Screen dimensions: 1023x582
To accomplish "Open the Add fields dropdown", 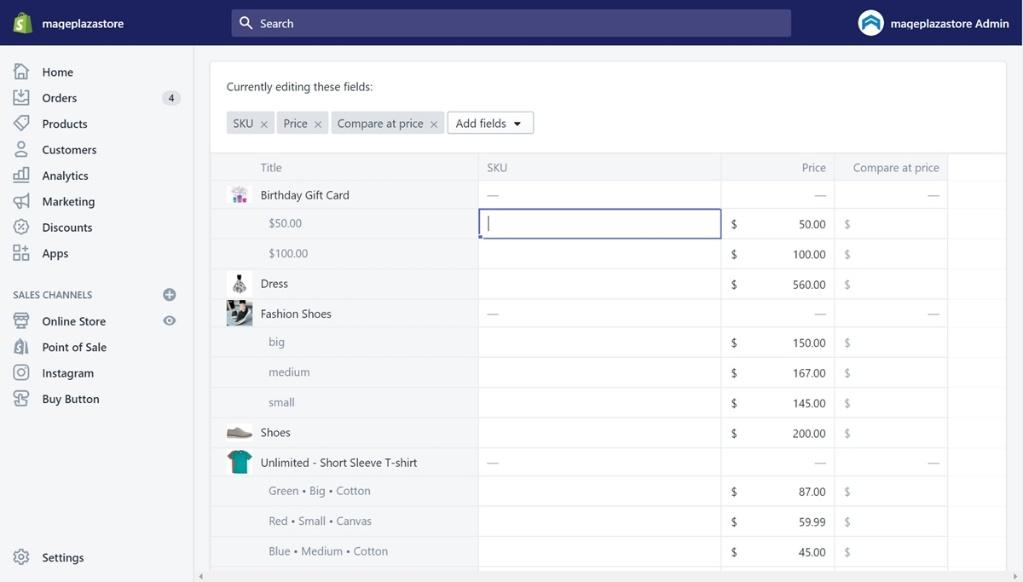I will click(x=489, y=122).
